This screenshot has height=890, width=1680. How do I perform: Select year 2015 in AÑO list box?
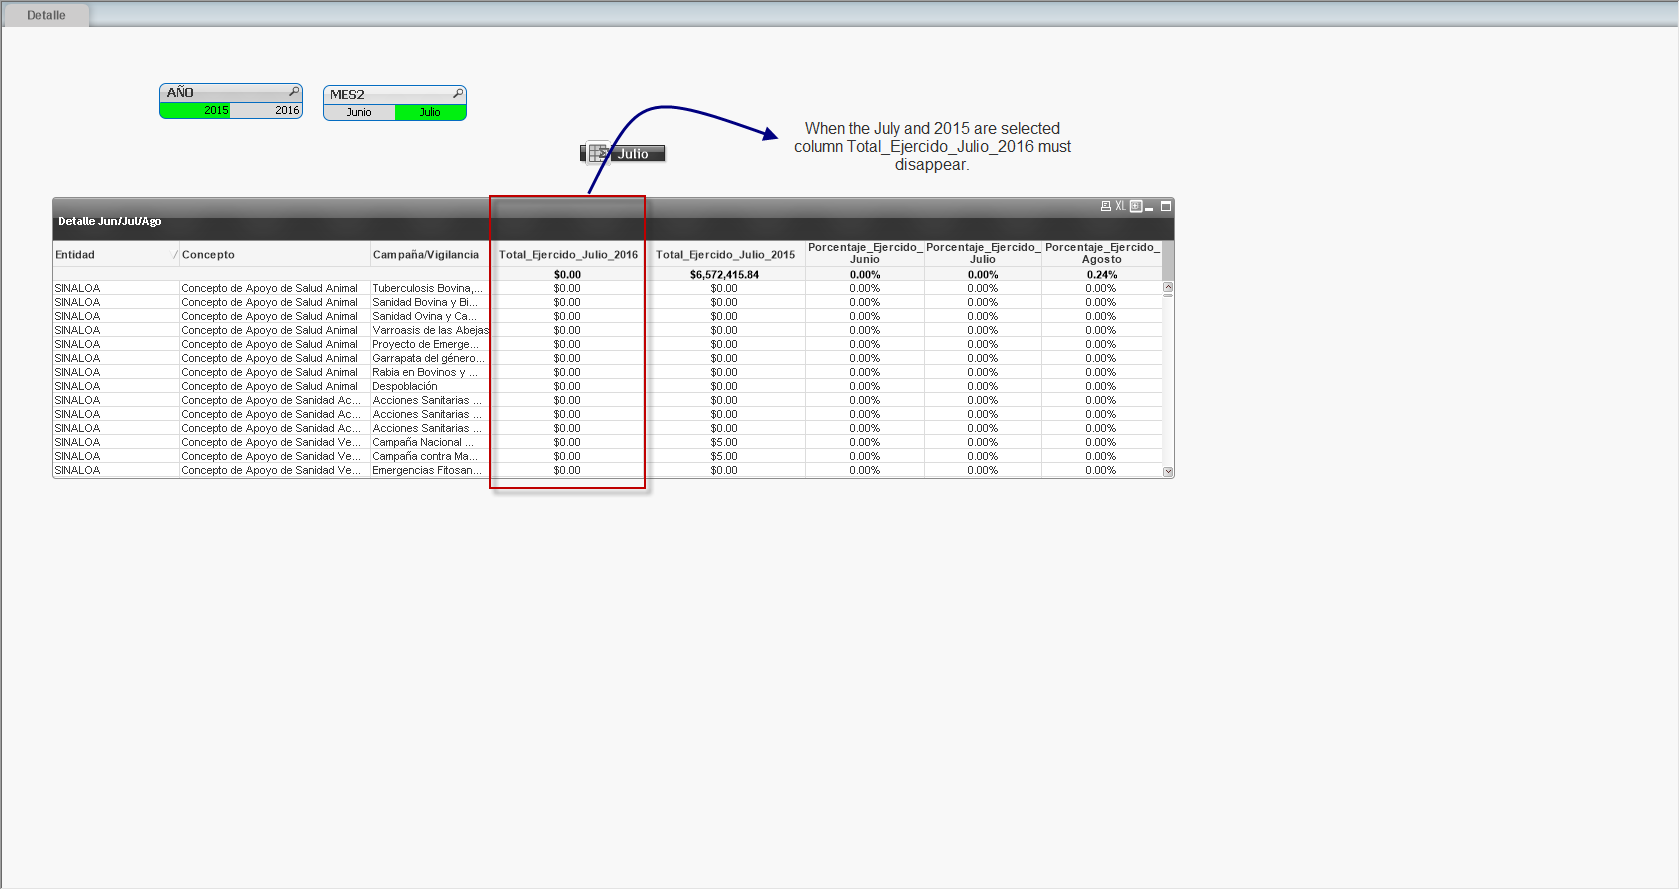coord(195,110)
